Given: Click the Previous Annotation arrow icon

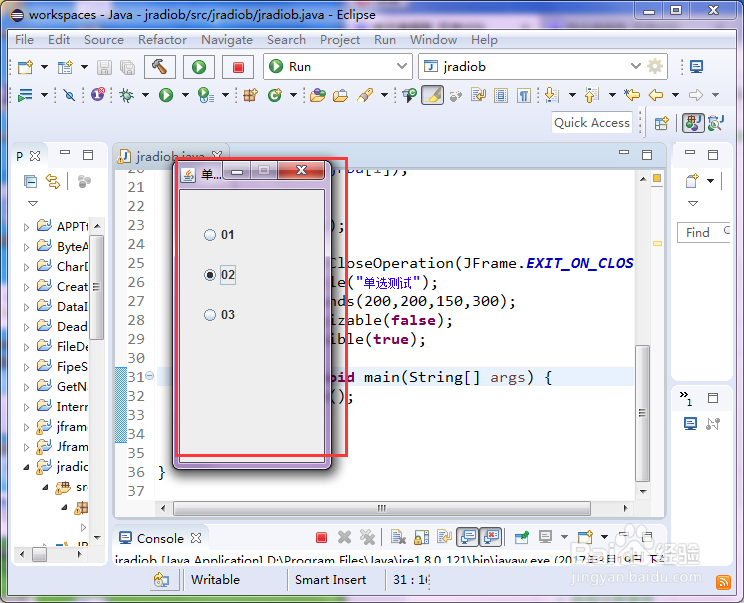Looking at the screenshot, I should 590,95.
